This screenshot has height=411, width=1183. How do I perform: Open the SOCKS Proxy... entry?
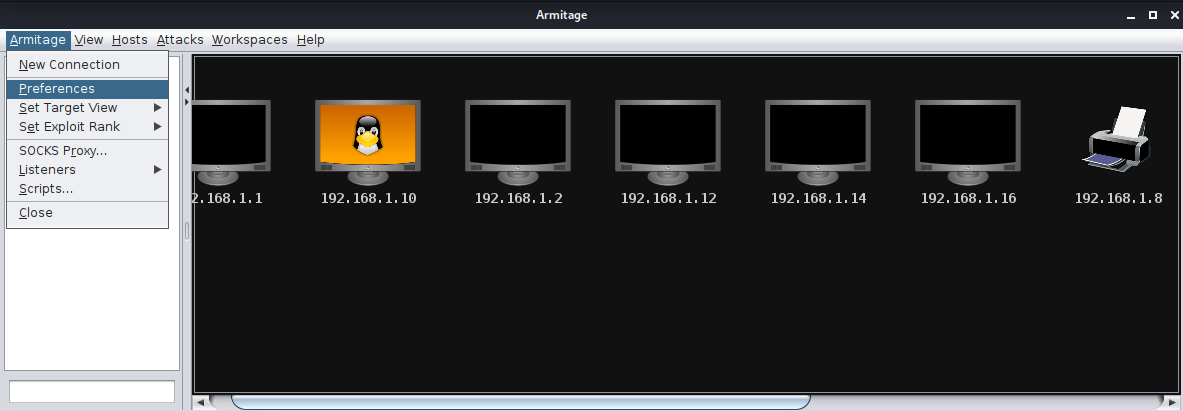click(88, 151)
